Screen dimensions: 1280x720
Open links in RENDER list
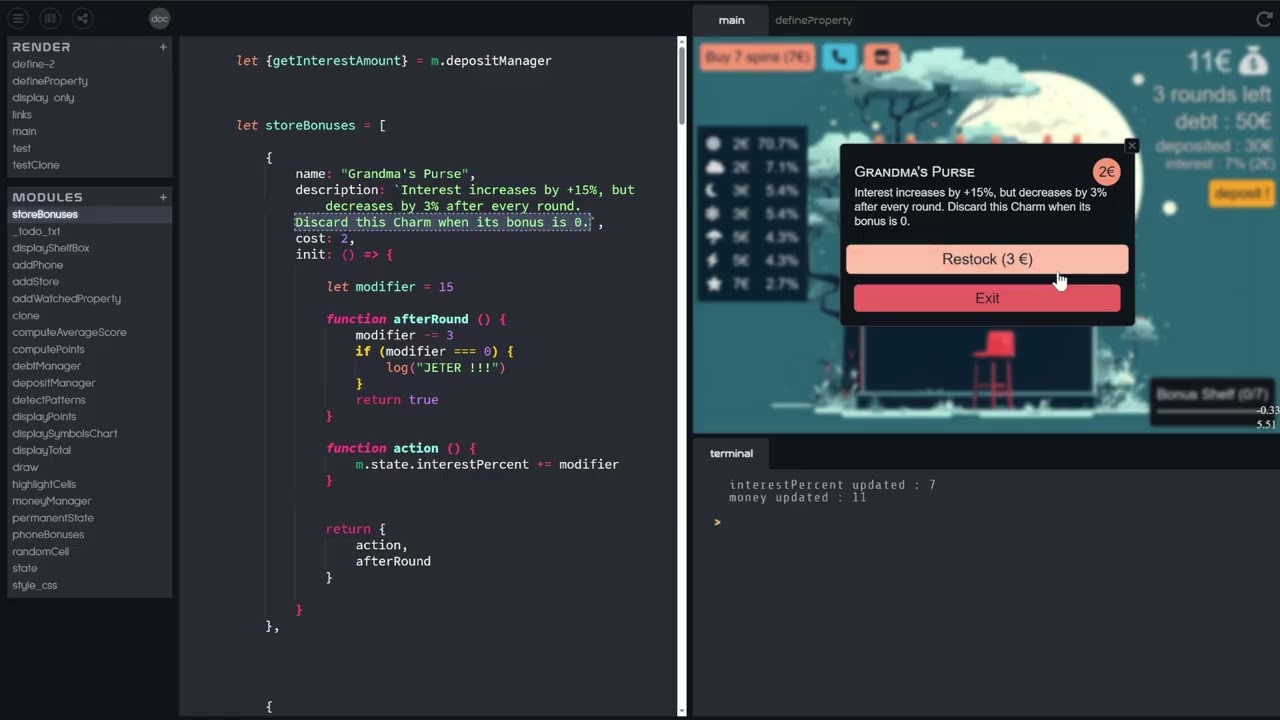[22, 115]
